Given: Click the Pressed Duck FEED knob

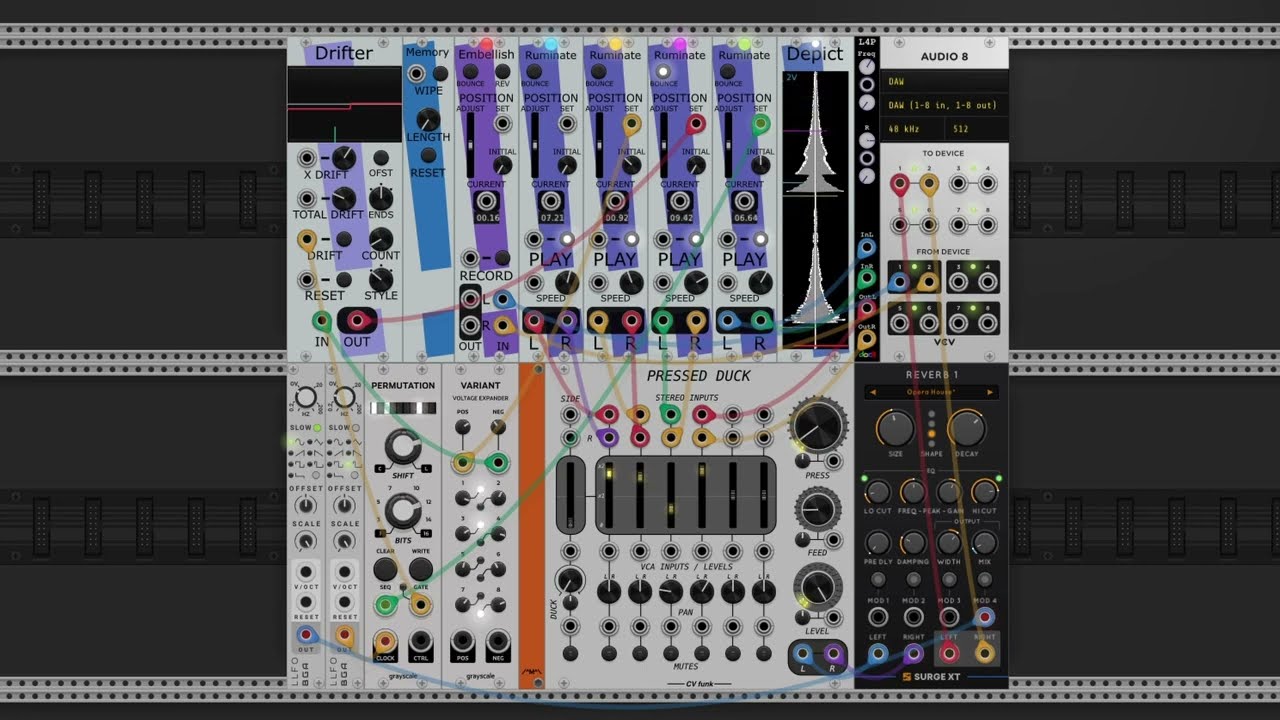Looking at the screenshot, I should 817,509.
